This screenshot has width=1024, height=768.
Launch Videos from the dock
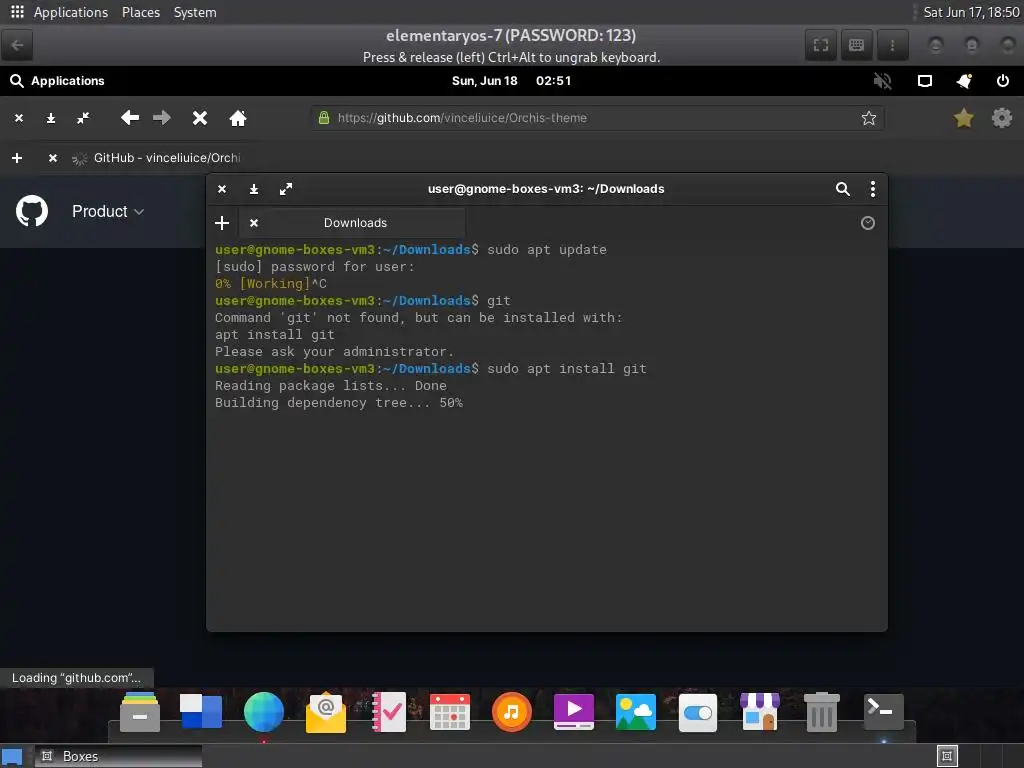[x=573, y=712]
